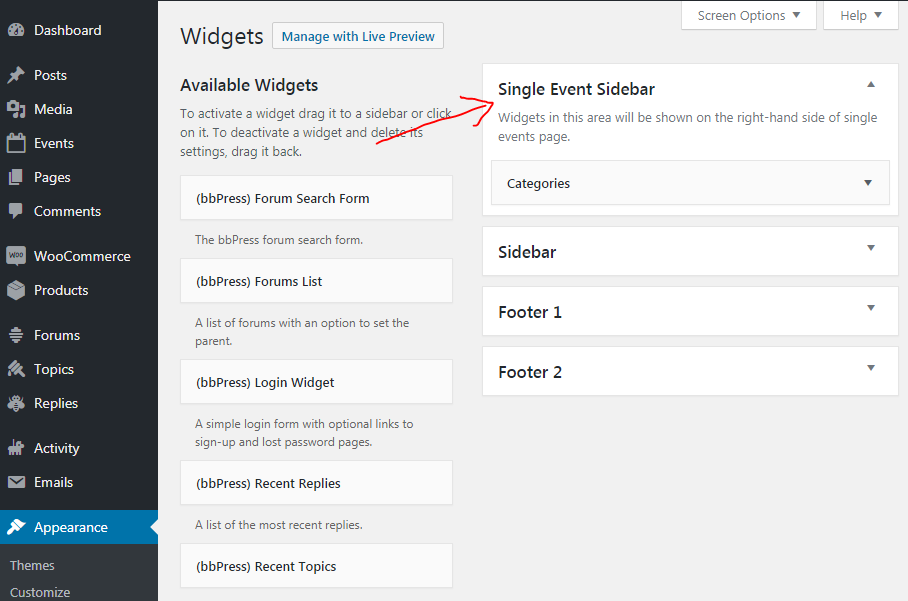Click the Emails envelope icon
The width and height of the screenshot is (908, 601).
tap(16, 482)
